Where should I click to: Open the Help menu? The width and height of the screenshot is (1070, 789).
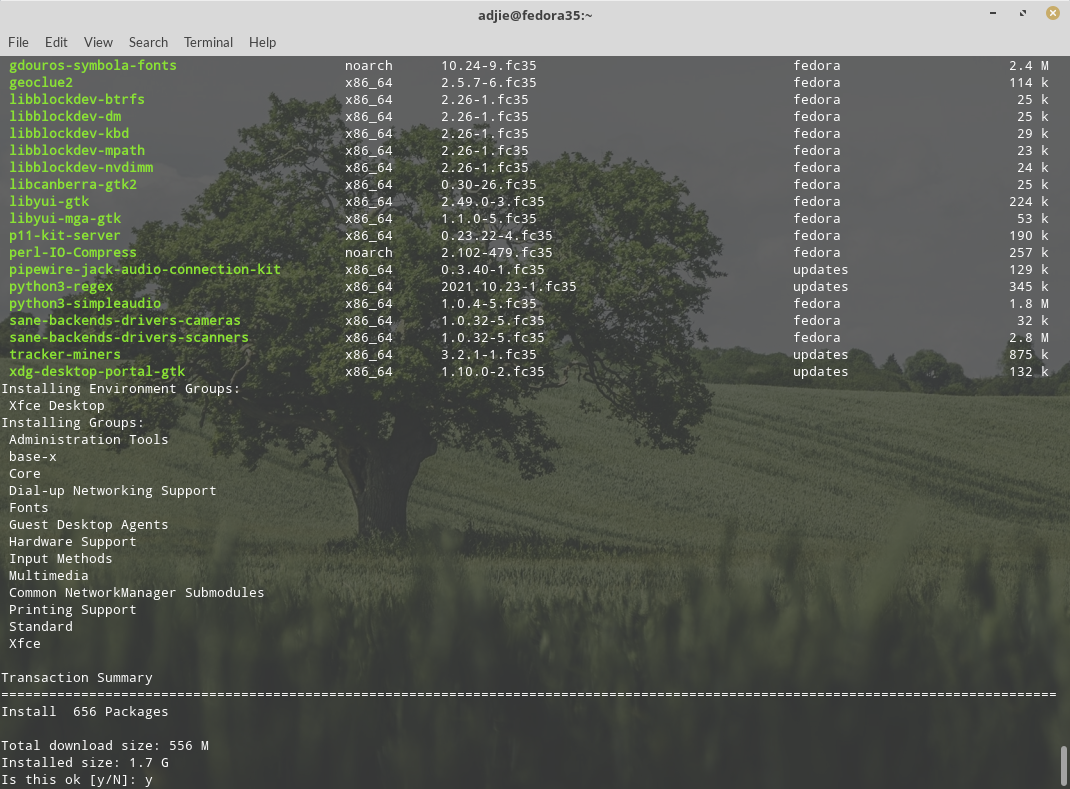262,42
